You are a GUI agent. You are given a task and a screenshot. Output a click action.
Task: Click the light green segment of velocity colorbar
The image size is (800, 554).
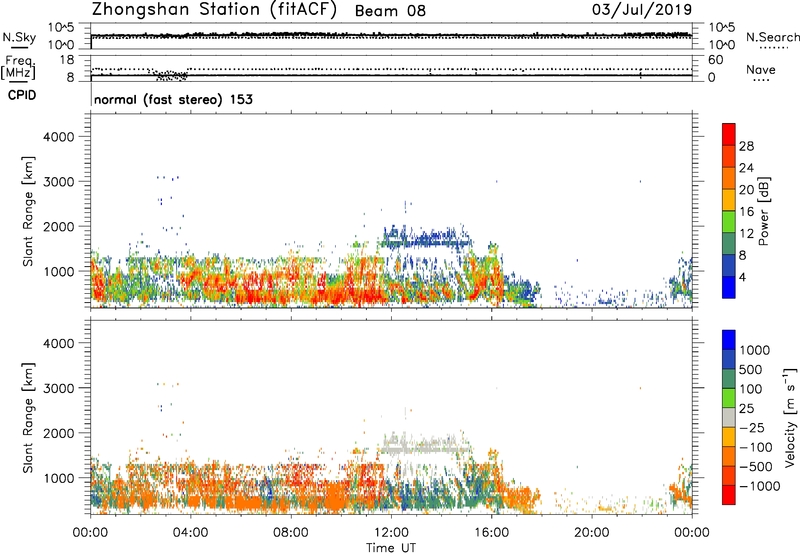[729, 398]
